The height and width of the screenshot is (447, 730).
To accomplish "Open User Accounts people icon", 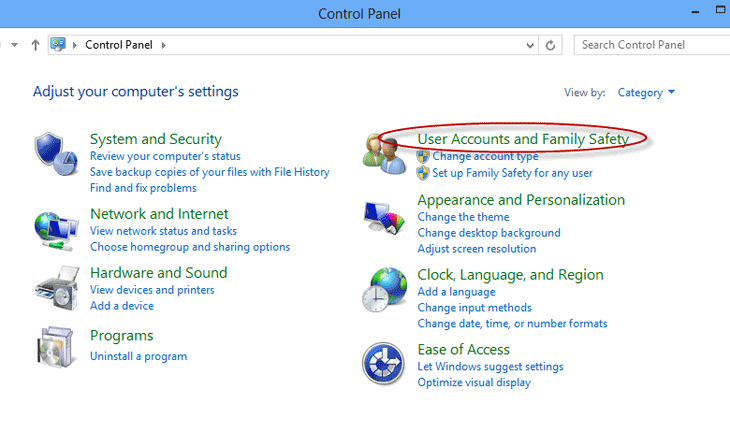I will [x=385, y=154].
